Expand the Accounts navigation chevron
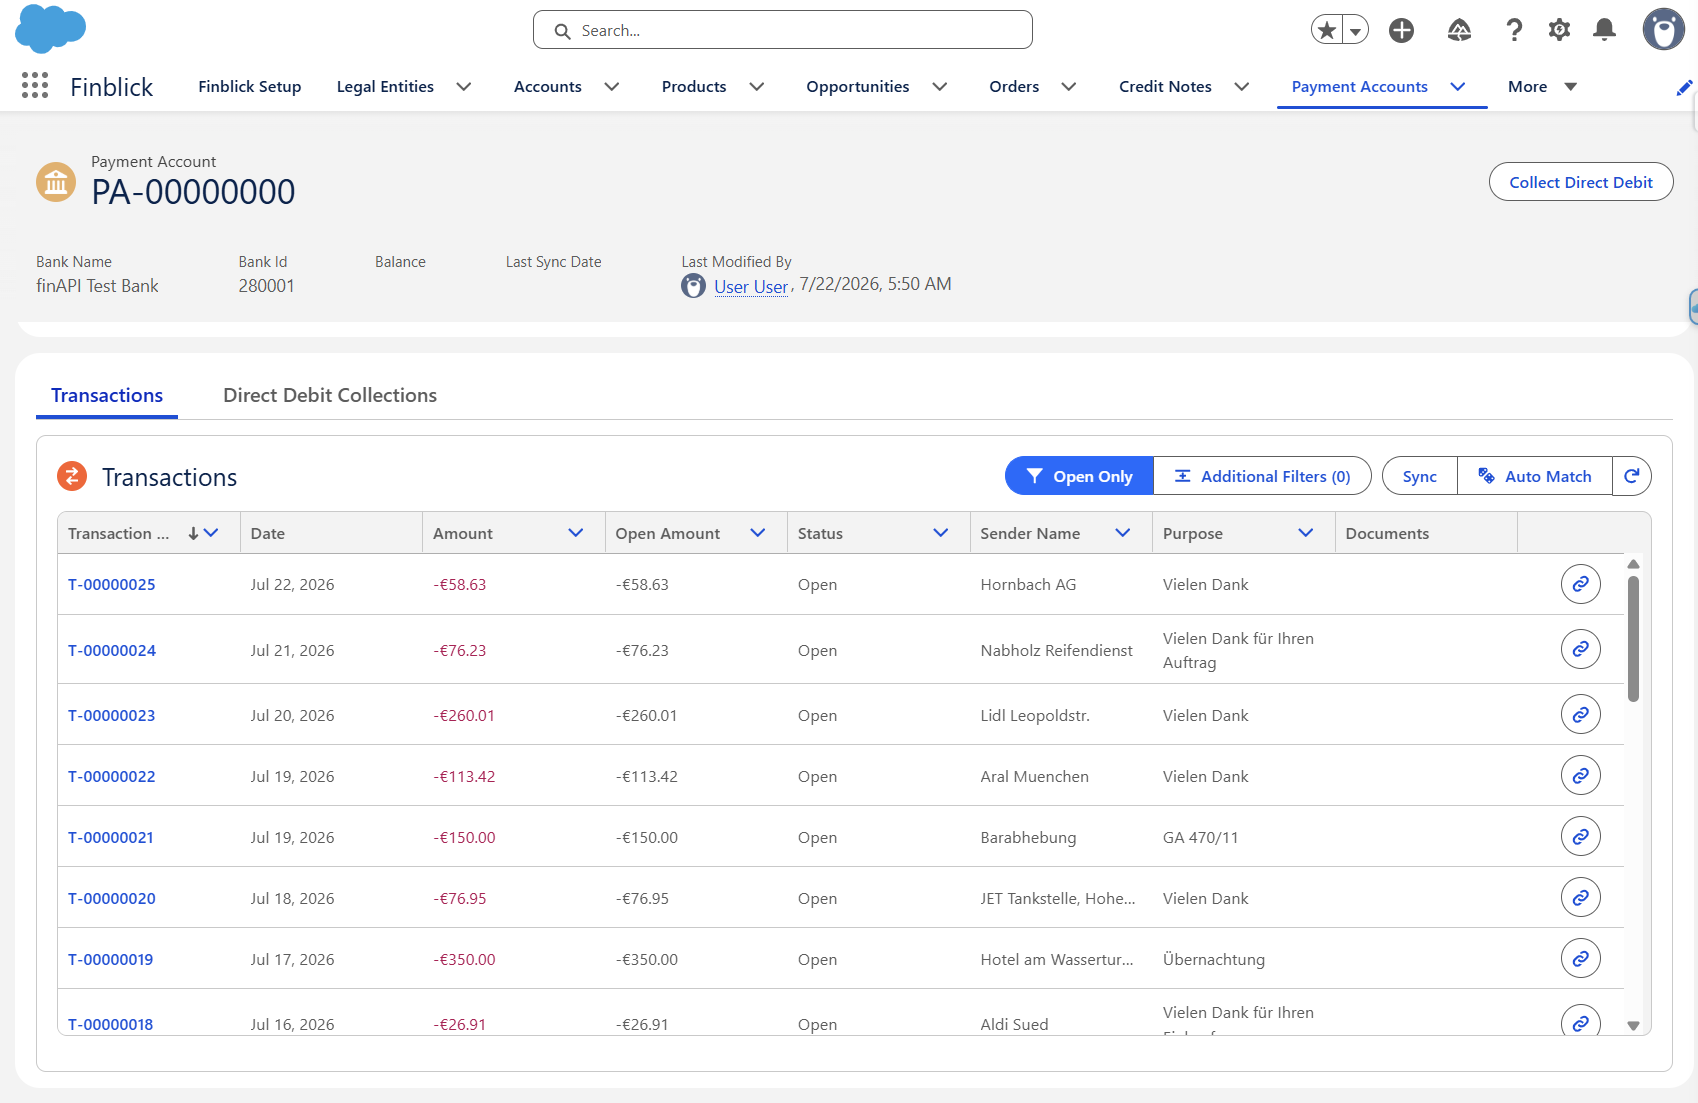This screenshot has height=1103, width=1698. [612, 87]
